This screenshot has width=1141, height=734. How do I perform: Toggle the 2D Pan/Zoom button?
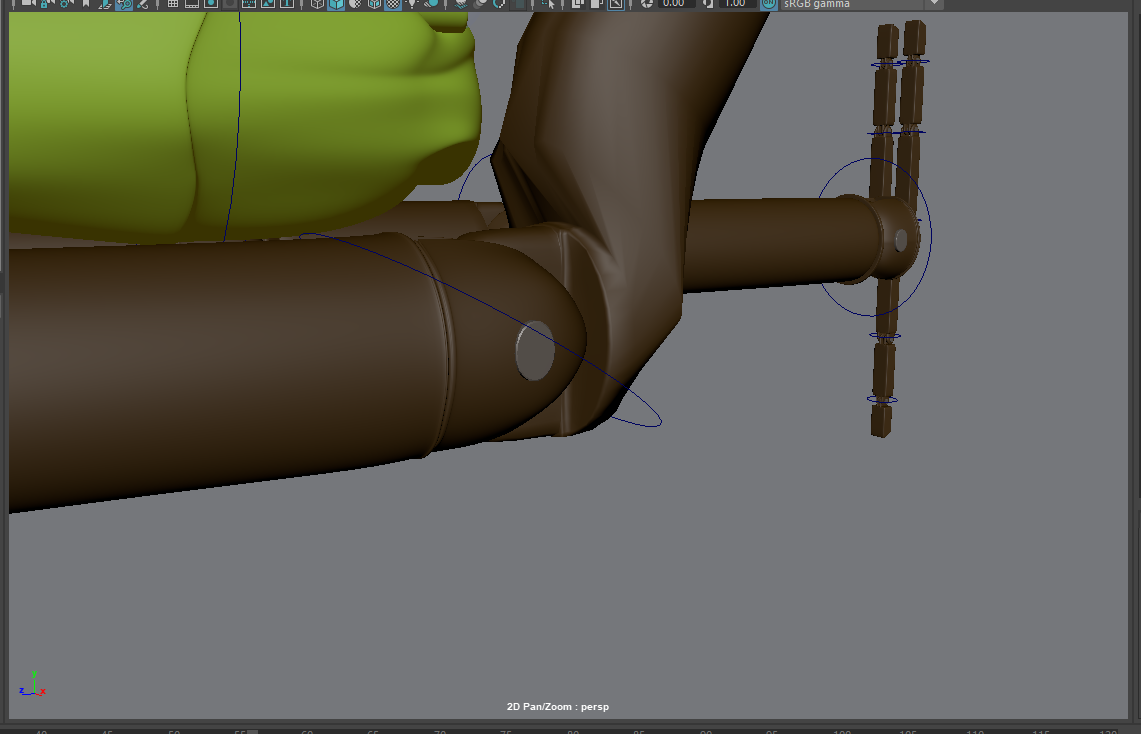pos(124,4)
